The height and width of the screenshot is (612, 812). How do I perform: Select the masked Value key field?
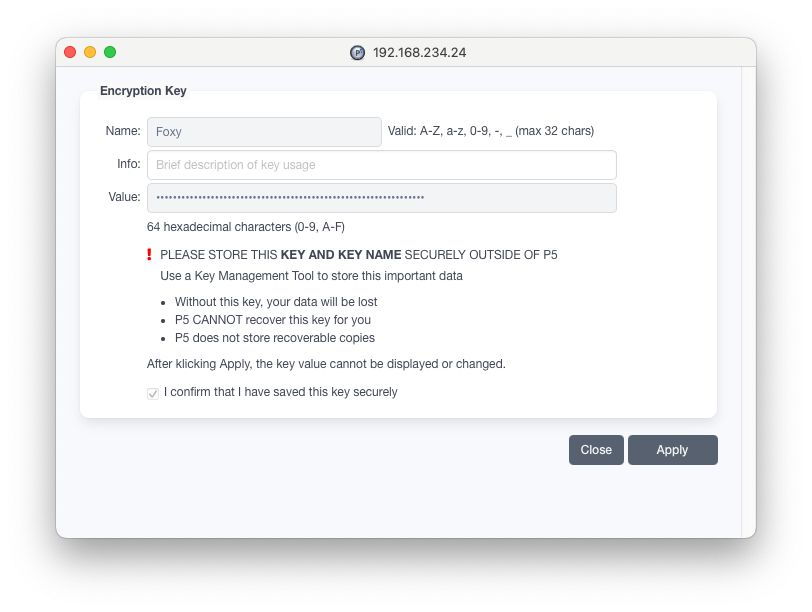(x=382, y=198)
